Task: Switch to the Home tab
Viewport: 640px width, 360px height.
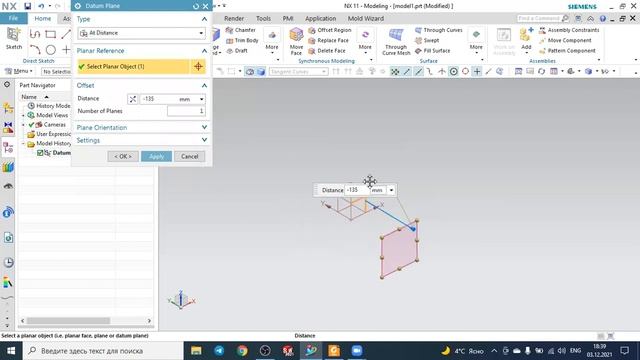Action: click(x=42, y=18)
